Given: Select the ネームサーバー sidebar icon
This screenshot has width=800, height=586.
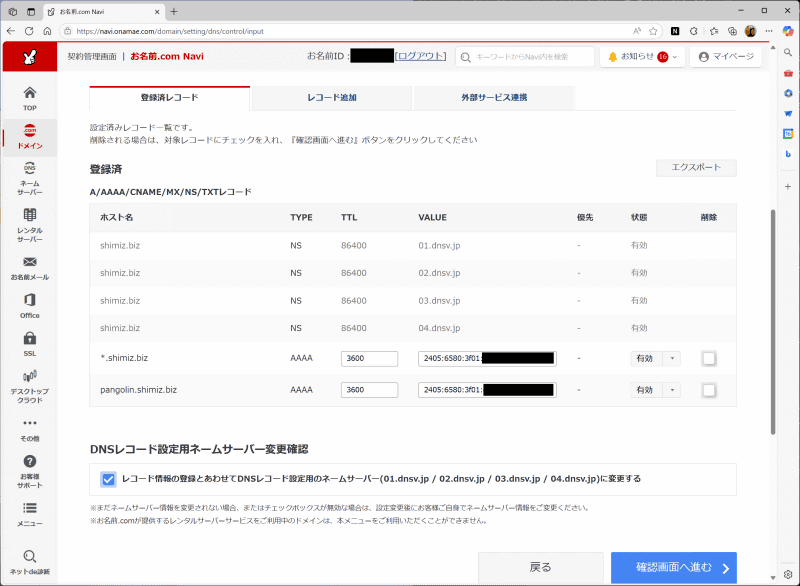Looking at the screenshot, I should [29, 180].
